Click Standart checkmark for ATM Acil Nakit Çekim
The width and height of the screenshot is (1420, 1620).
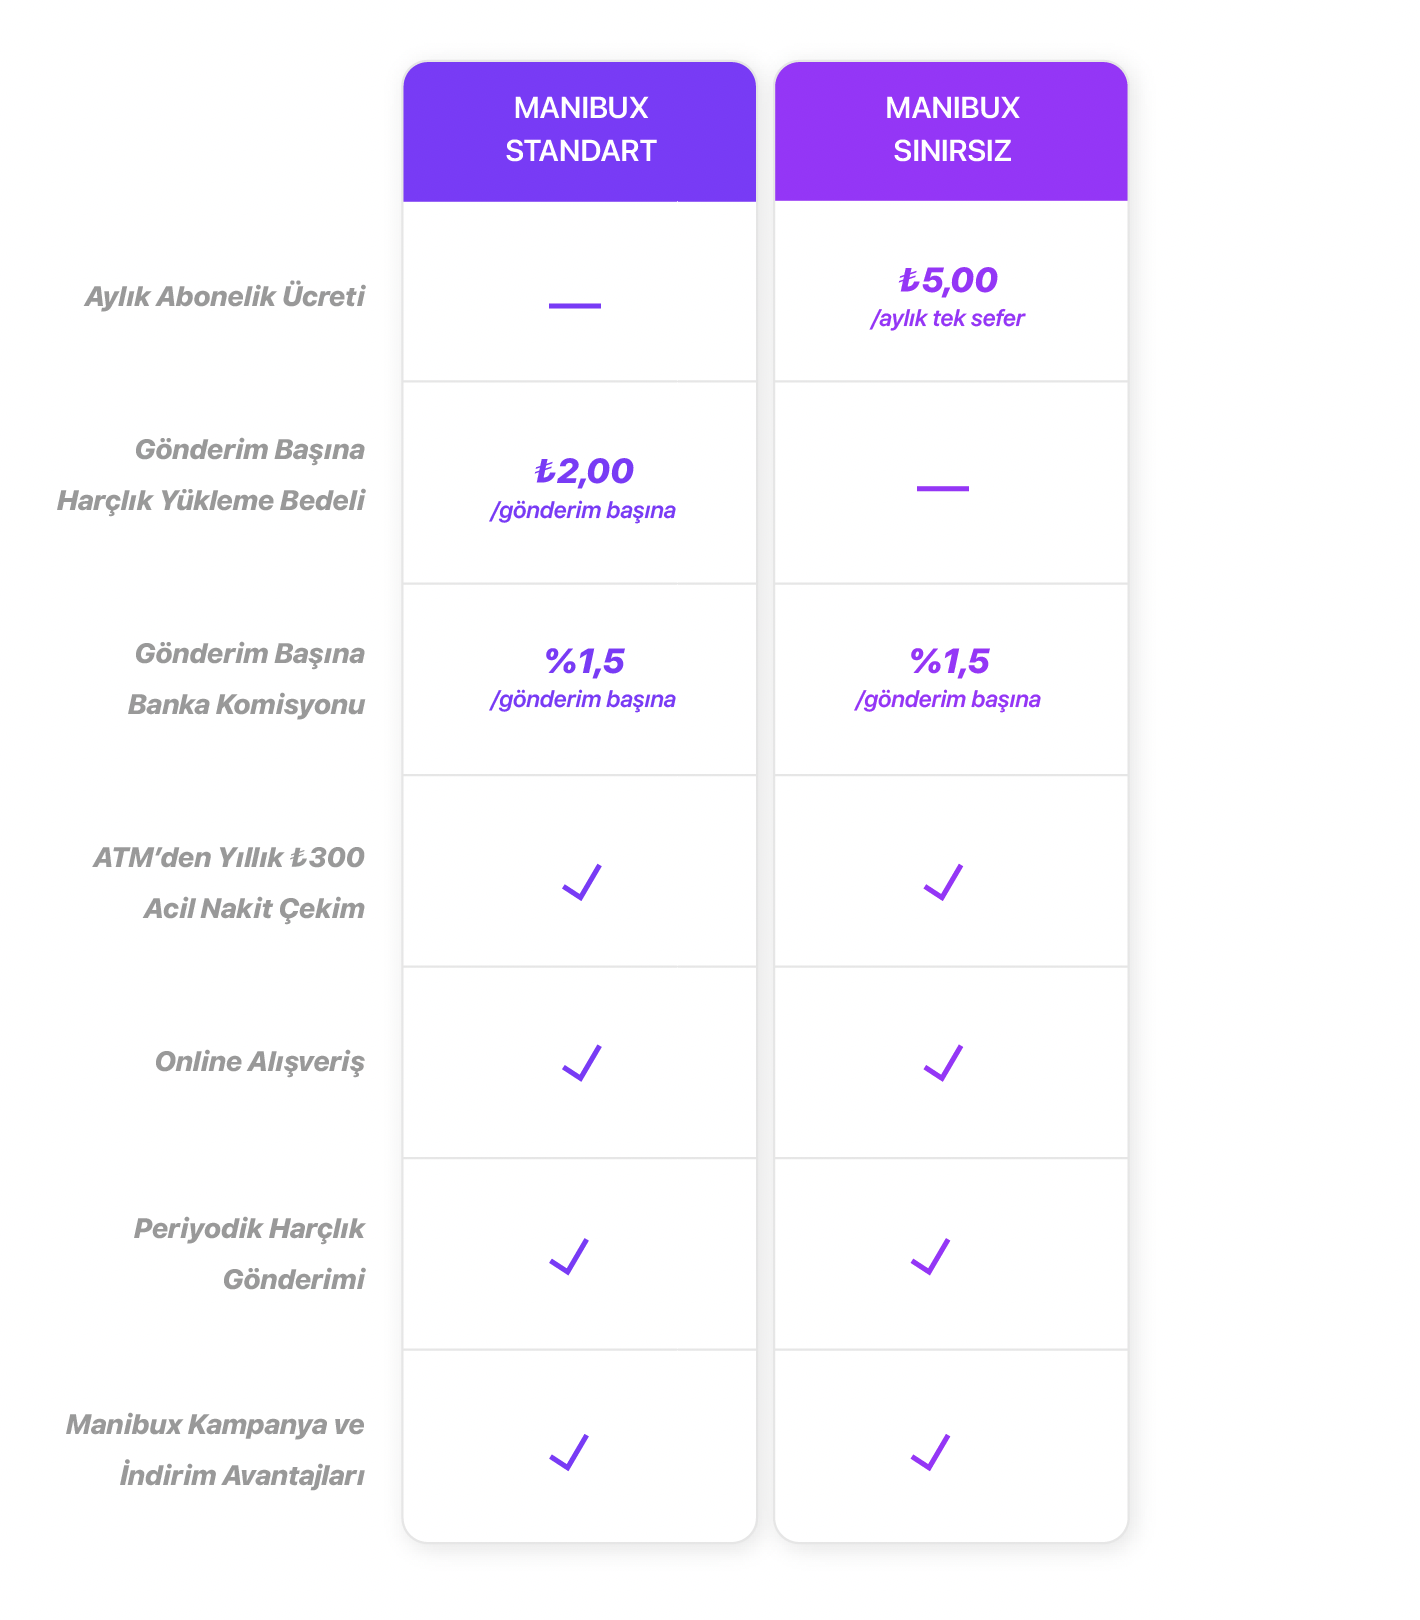[x=582, y=882]
